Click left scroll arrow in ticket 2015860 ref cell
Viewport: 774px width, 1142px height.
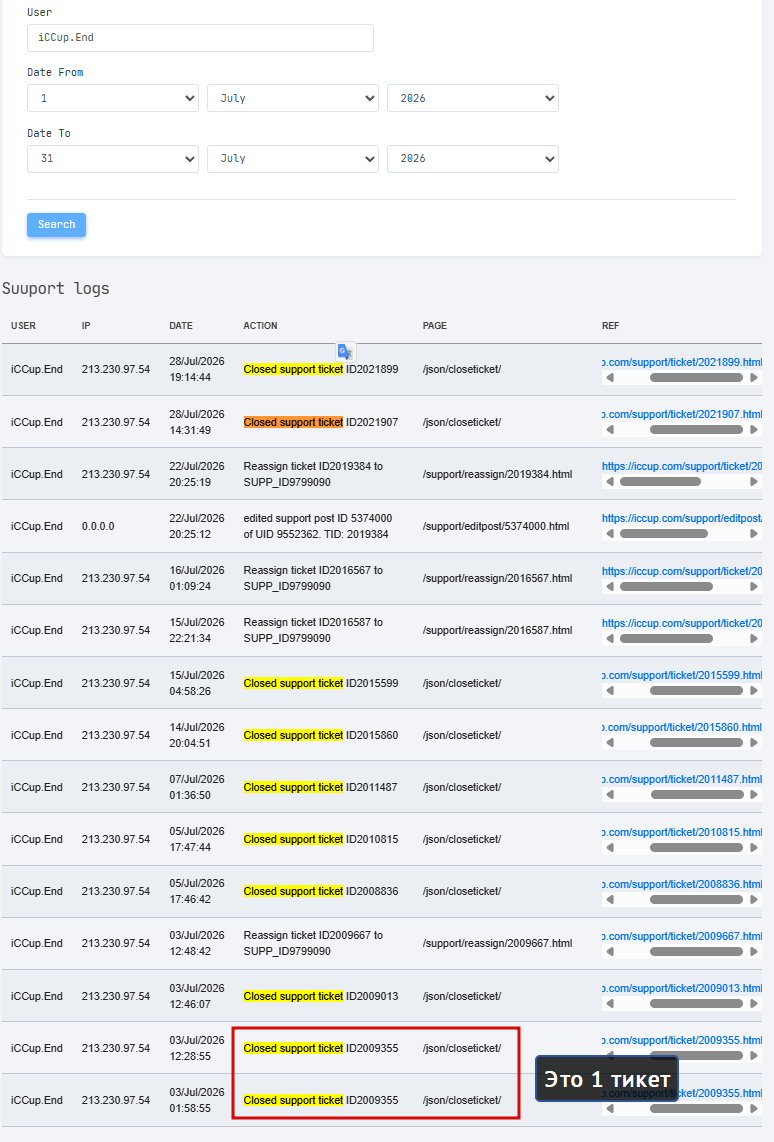click(610, 742)
